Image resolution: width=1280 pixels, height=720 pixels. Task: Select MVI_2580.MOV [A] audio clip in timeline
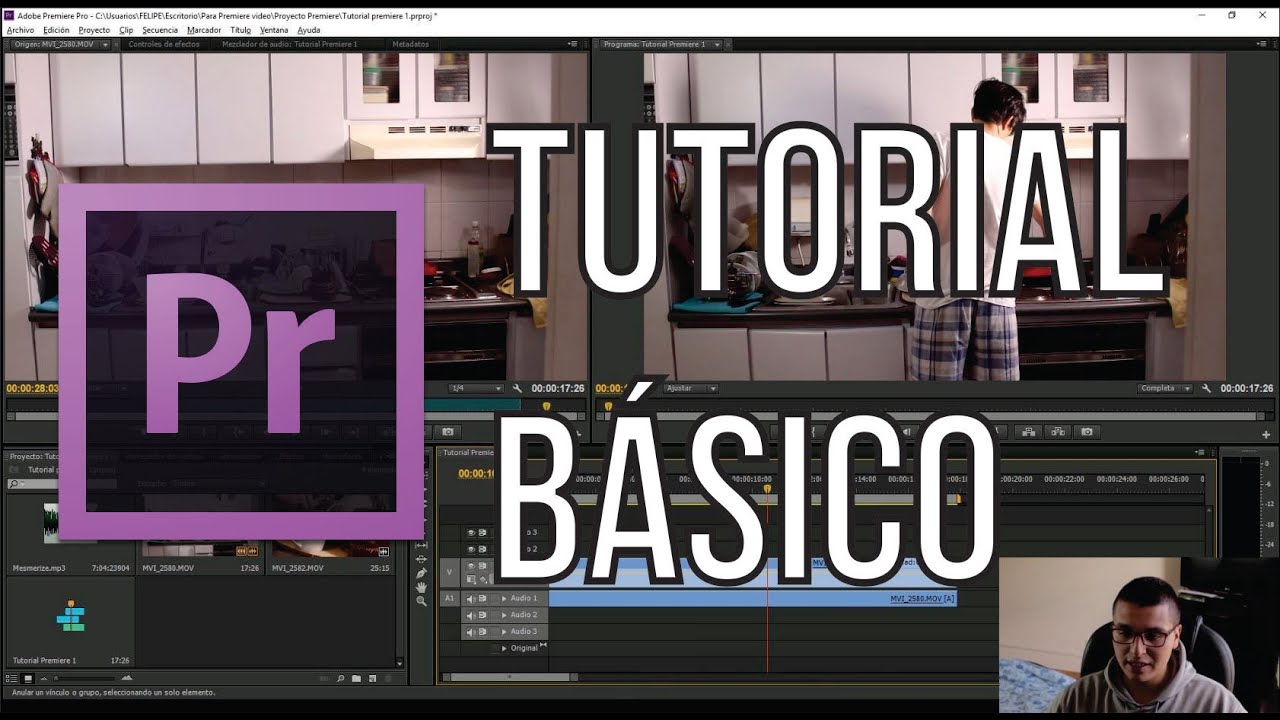click(752, 599)
